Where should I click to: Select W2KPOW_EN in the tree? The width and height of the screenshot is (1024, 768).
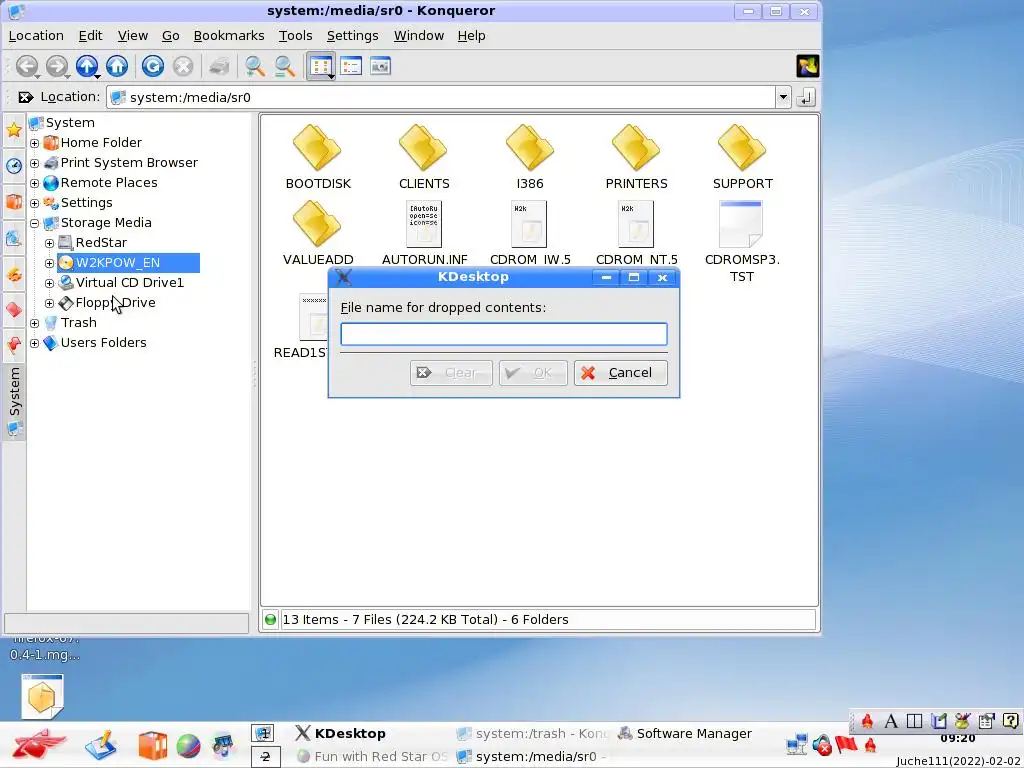click(128, 263)
